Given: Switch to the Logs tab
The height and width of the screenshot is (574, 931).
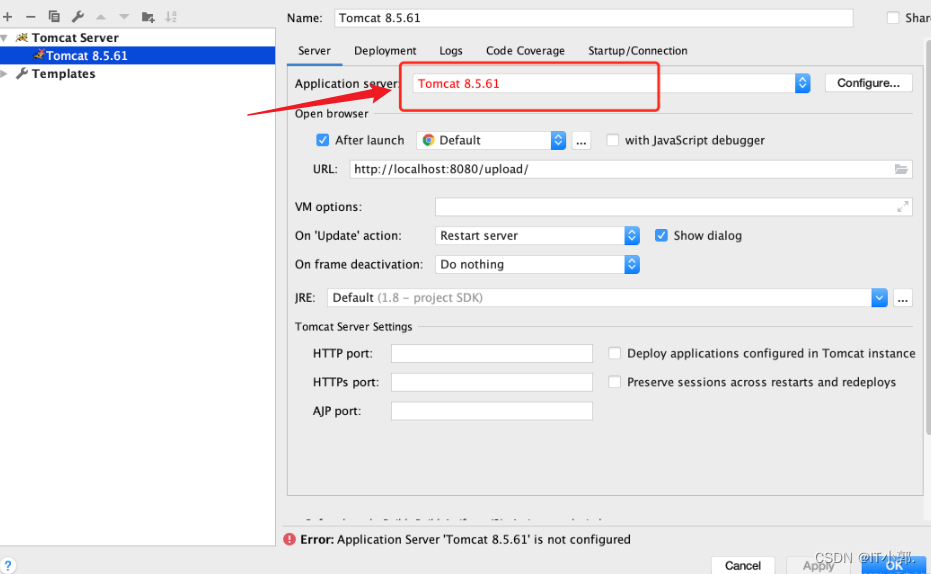Looking at the screenshot, I should 451,51.
